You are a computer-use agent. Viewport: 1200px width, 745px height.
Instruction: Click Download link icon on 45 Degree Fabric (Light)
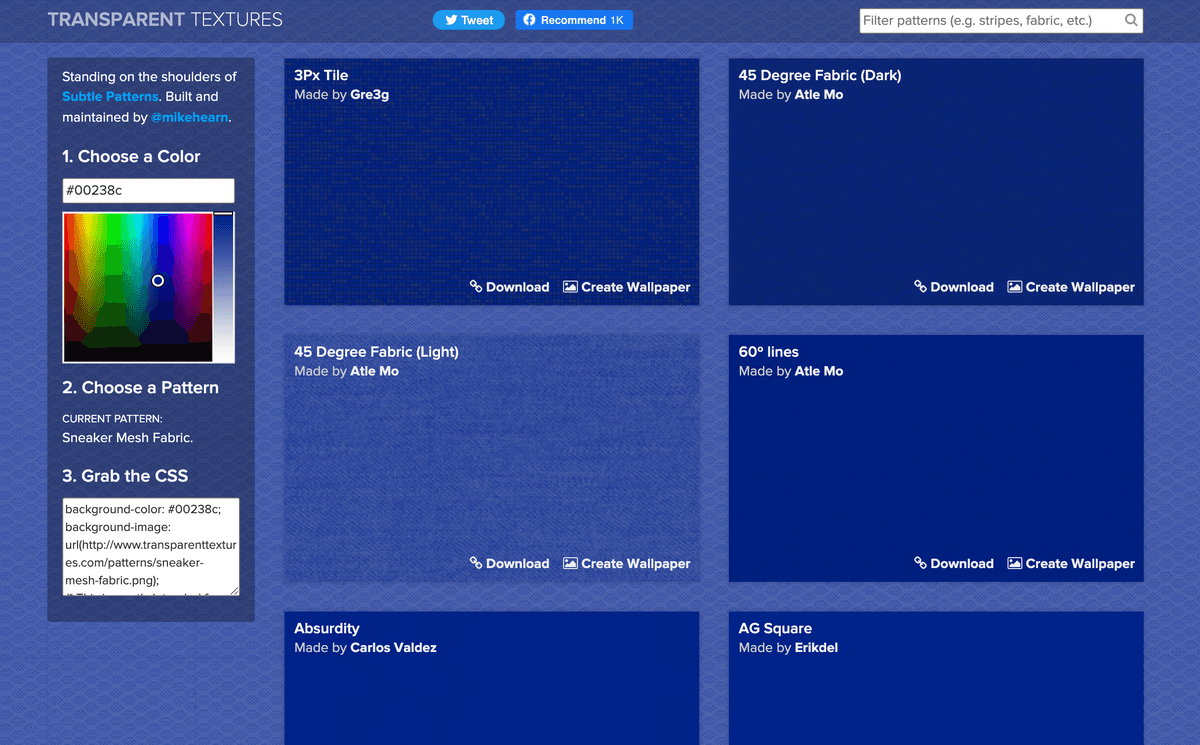pos(476,563)
